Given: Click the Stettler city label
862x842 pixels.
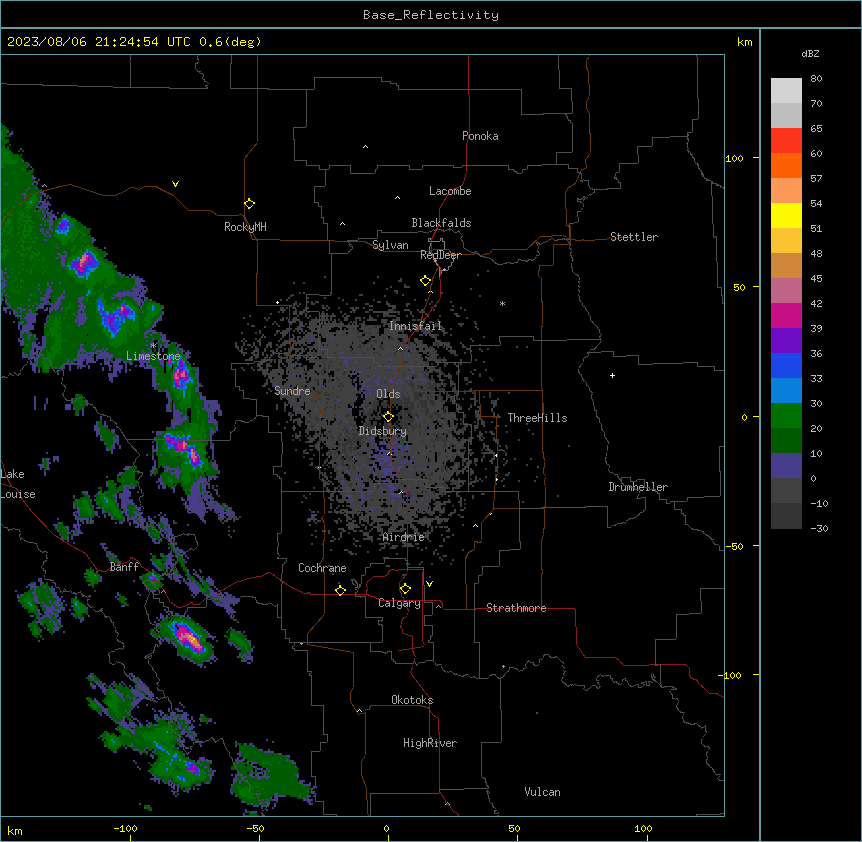Looking at the screenshot, I should coord(634,237).
